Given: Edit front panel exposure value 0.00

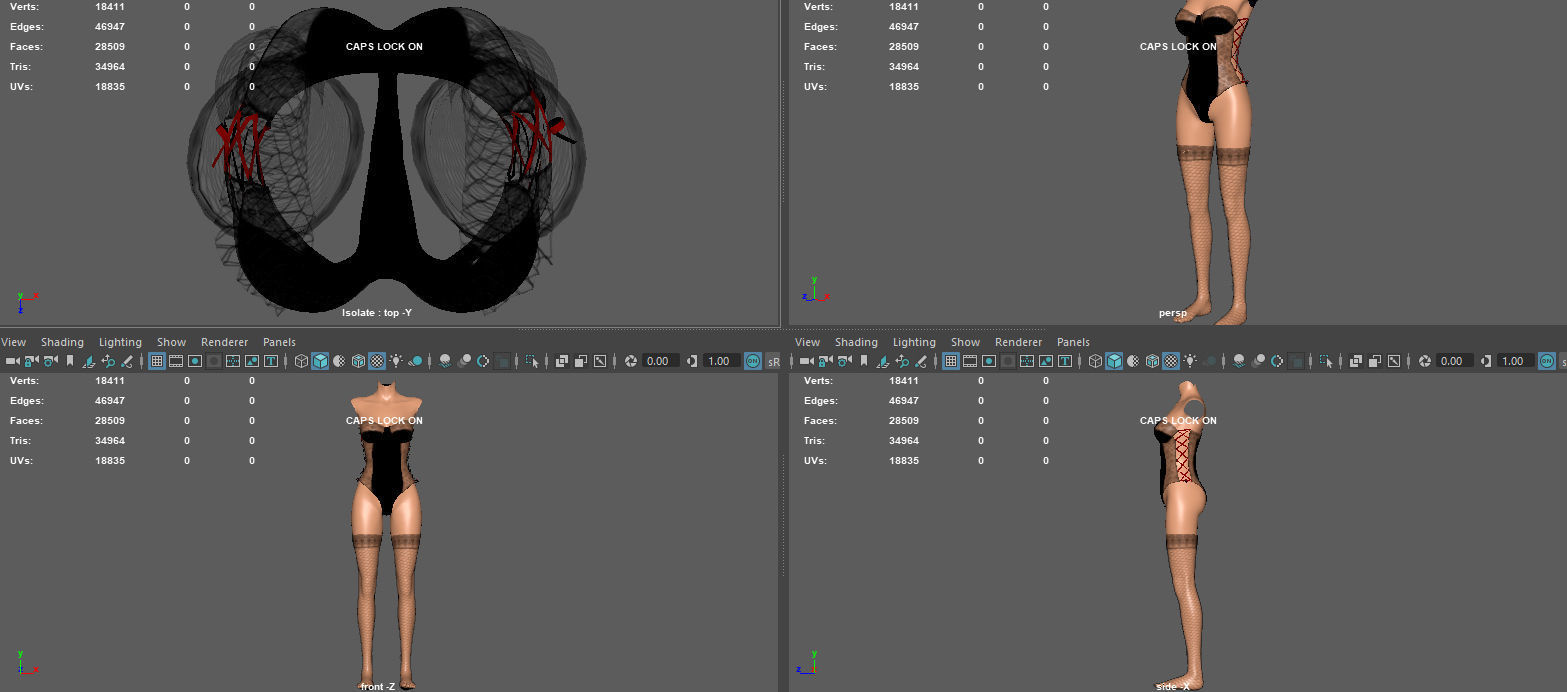Looking at the screenshot, I should (660, 361).
